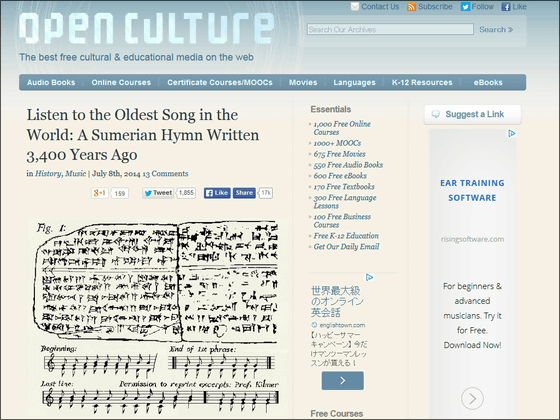
Task: Open the Free K-12 Education link
Action: 346,236
